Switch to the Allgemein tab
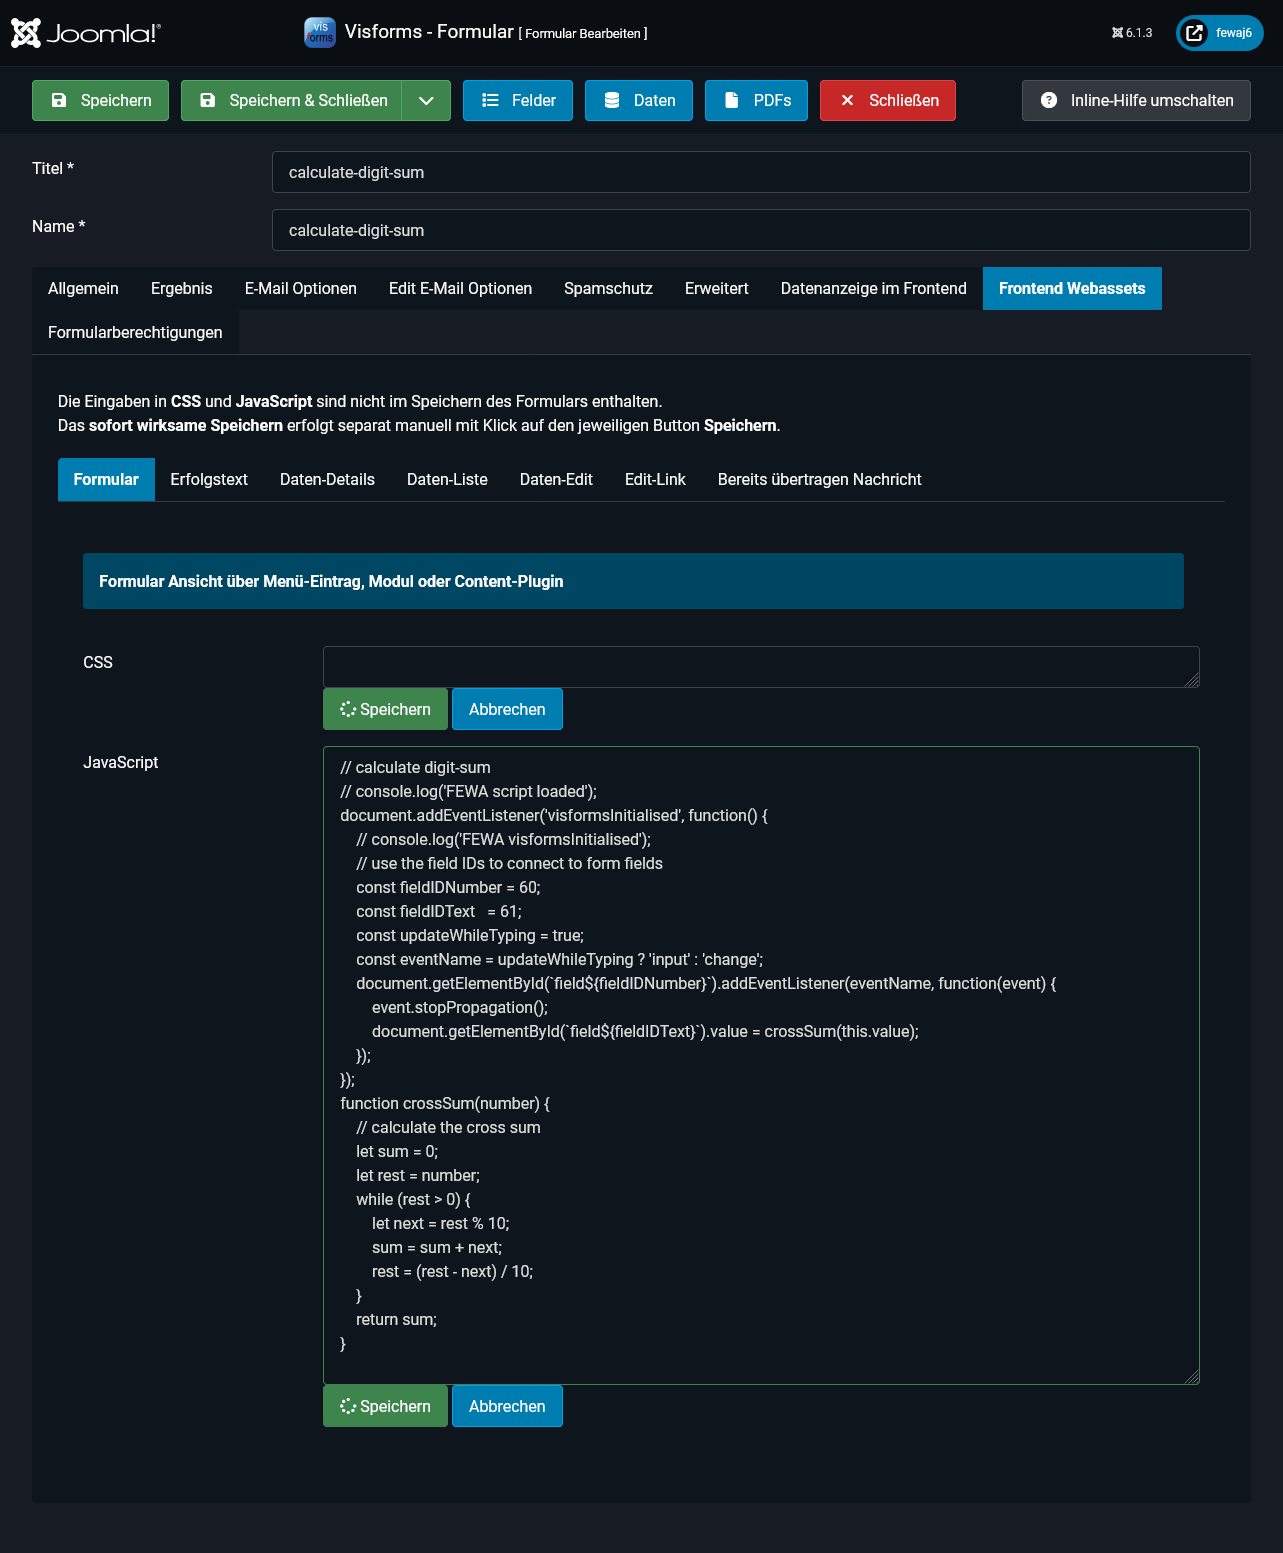This screenshot has width=1283, height=1553. pos(83,288)
